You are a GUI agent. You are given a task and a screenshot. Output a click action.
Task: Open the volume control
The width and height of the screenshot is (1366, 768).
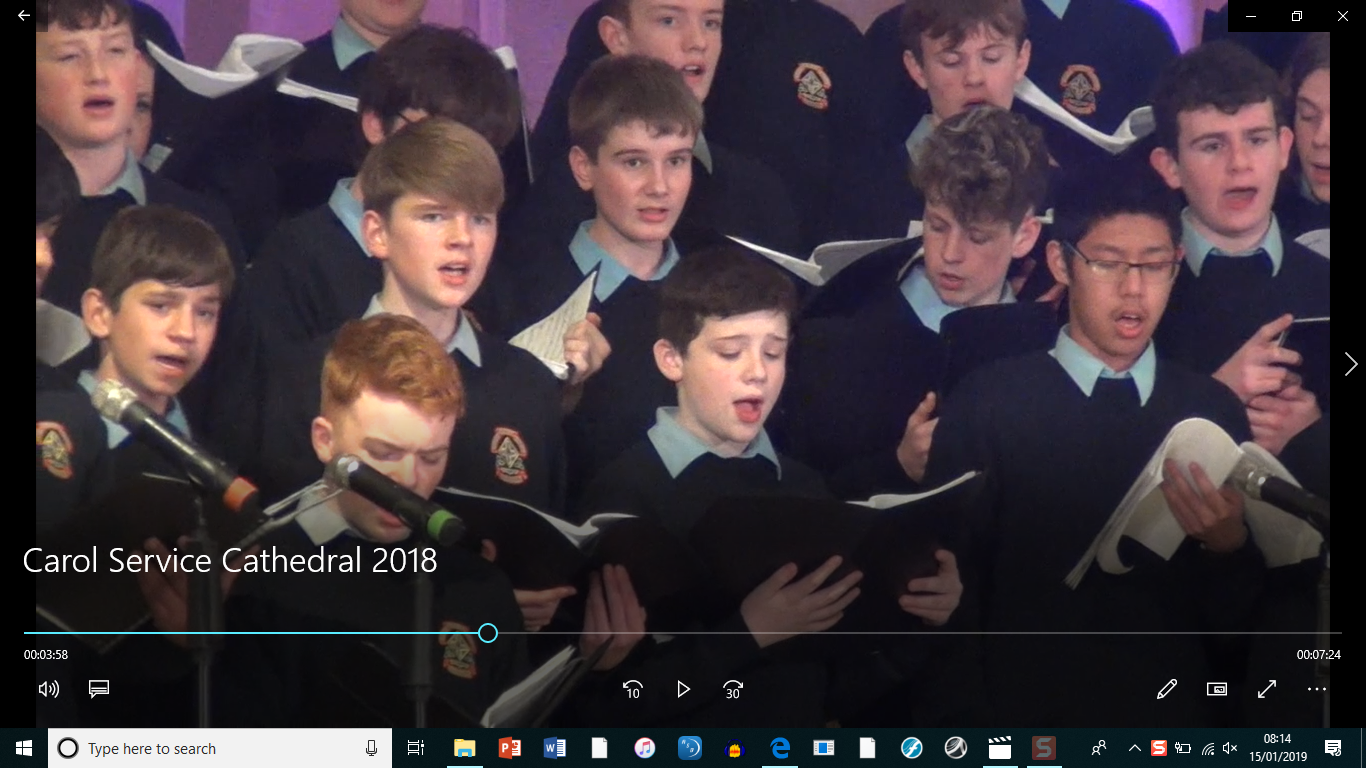48,689
